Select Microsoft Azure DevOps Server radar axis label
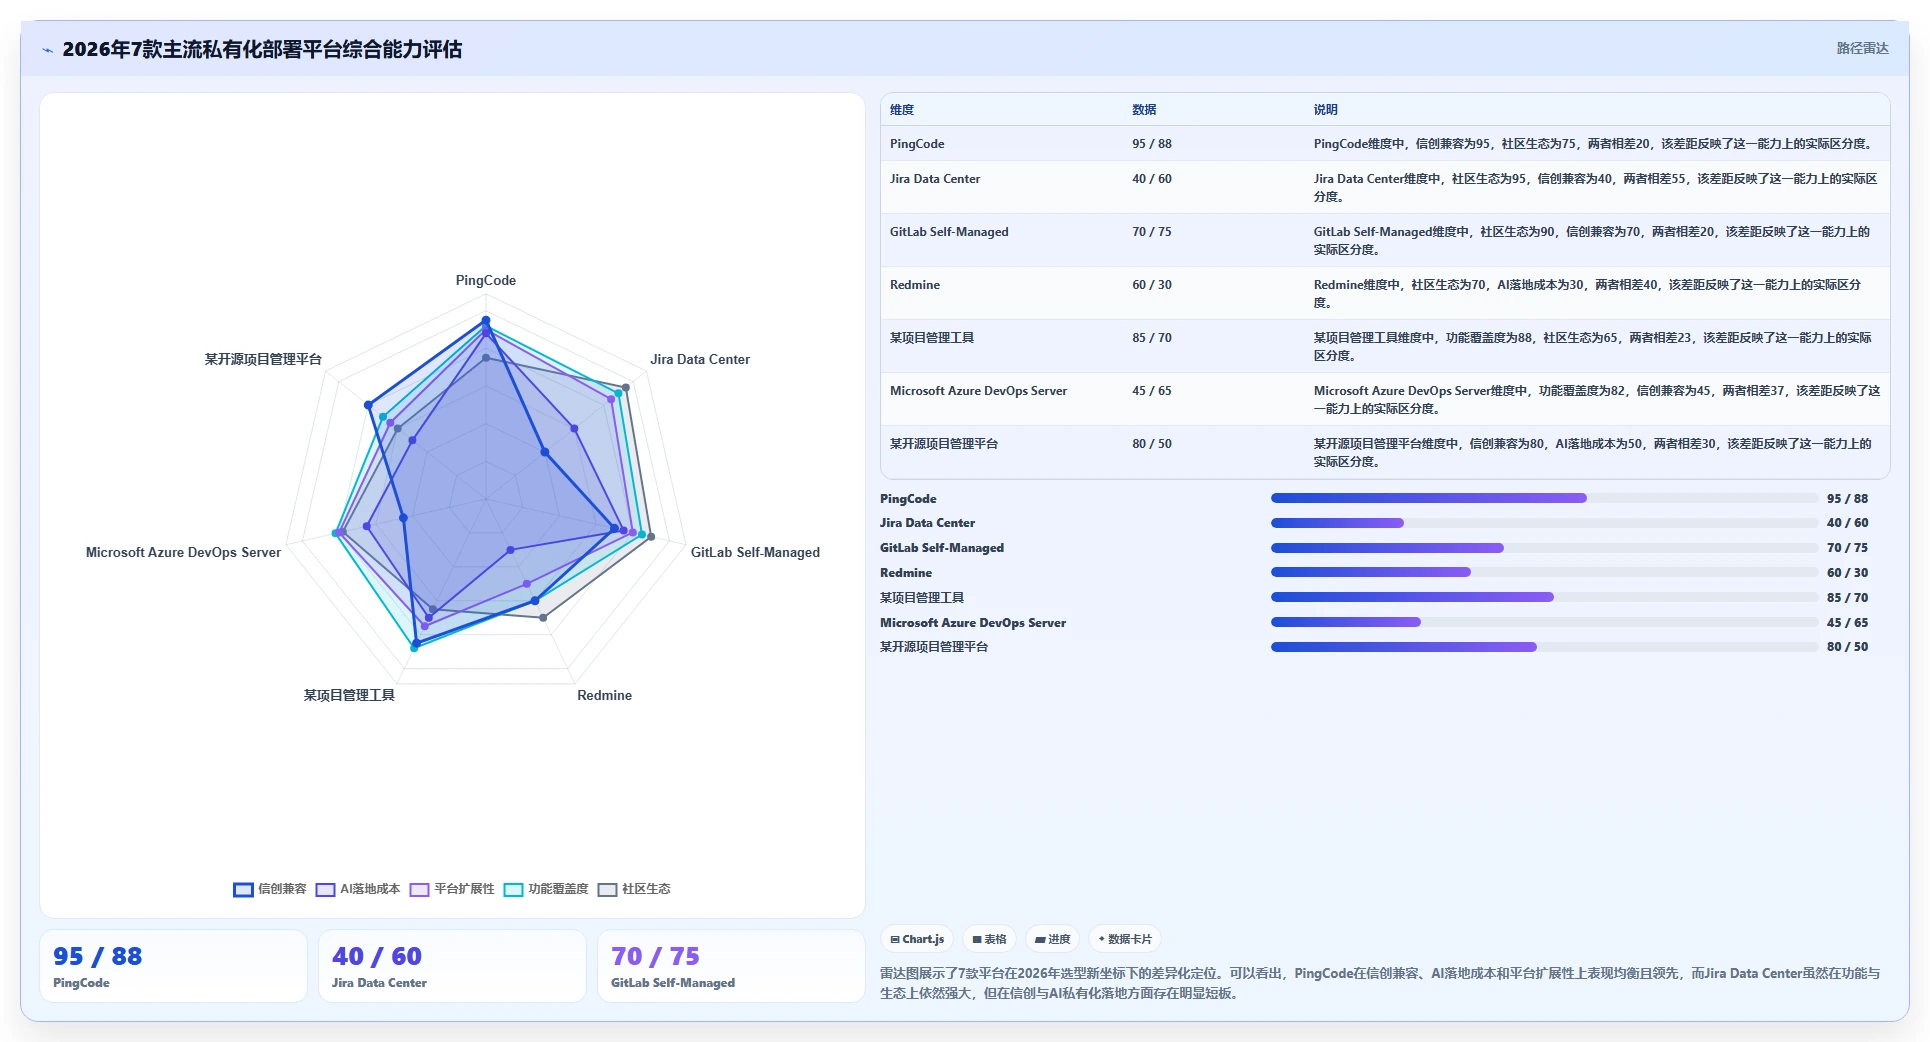The image size is (1930, 1042). 183,553
